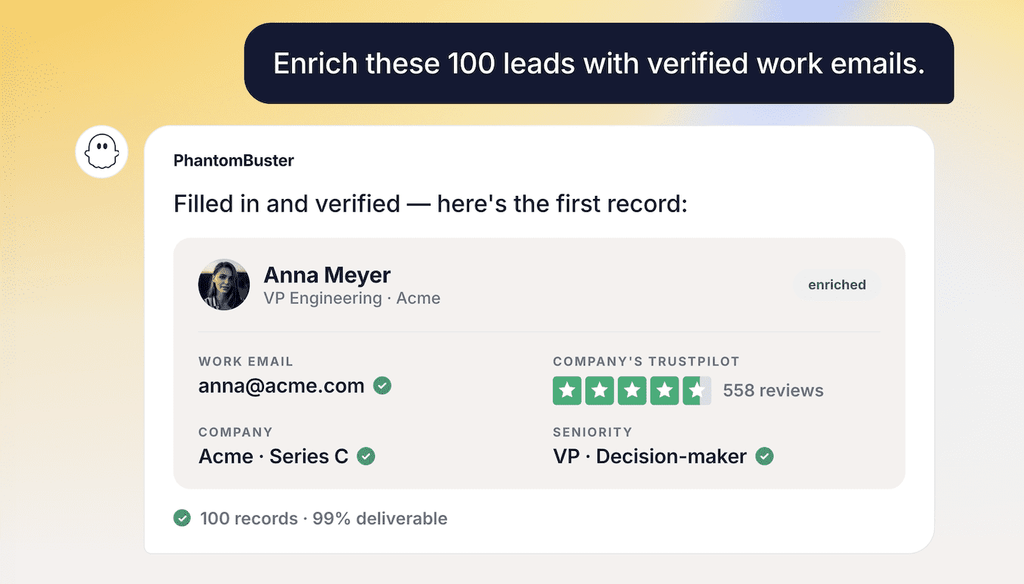Click the 'Enrich these 100 leads' message bubble

599,63
